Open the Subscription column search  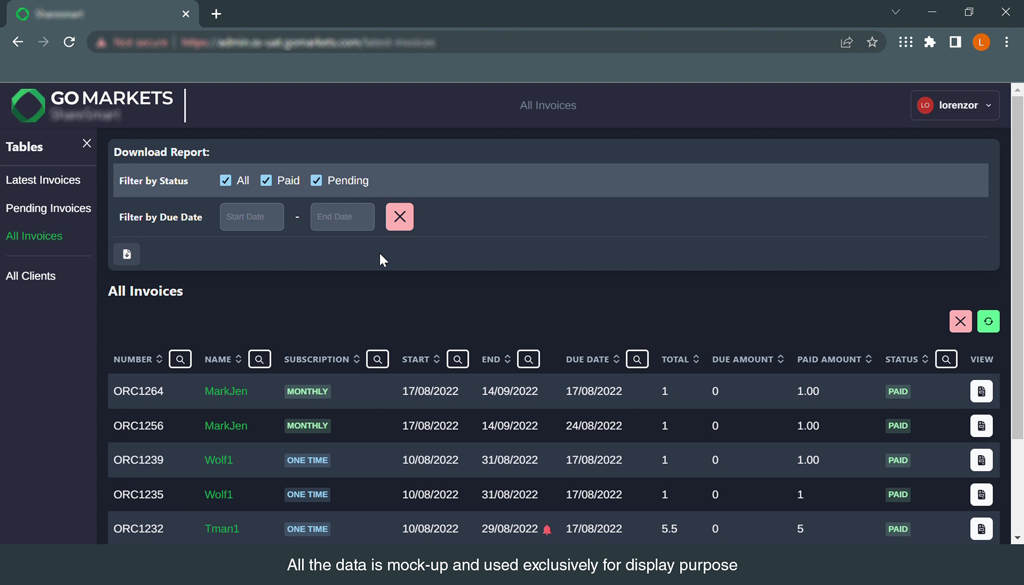[377, 359]
